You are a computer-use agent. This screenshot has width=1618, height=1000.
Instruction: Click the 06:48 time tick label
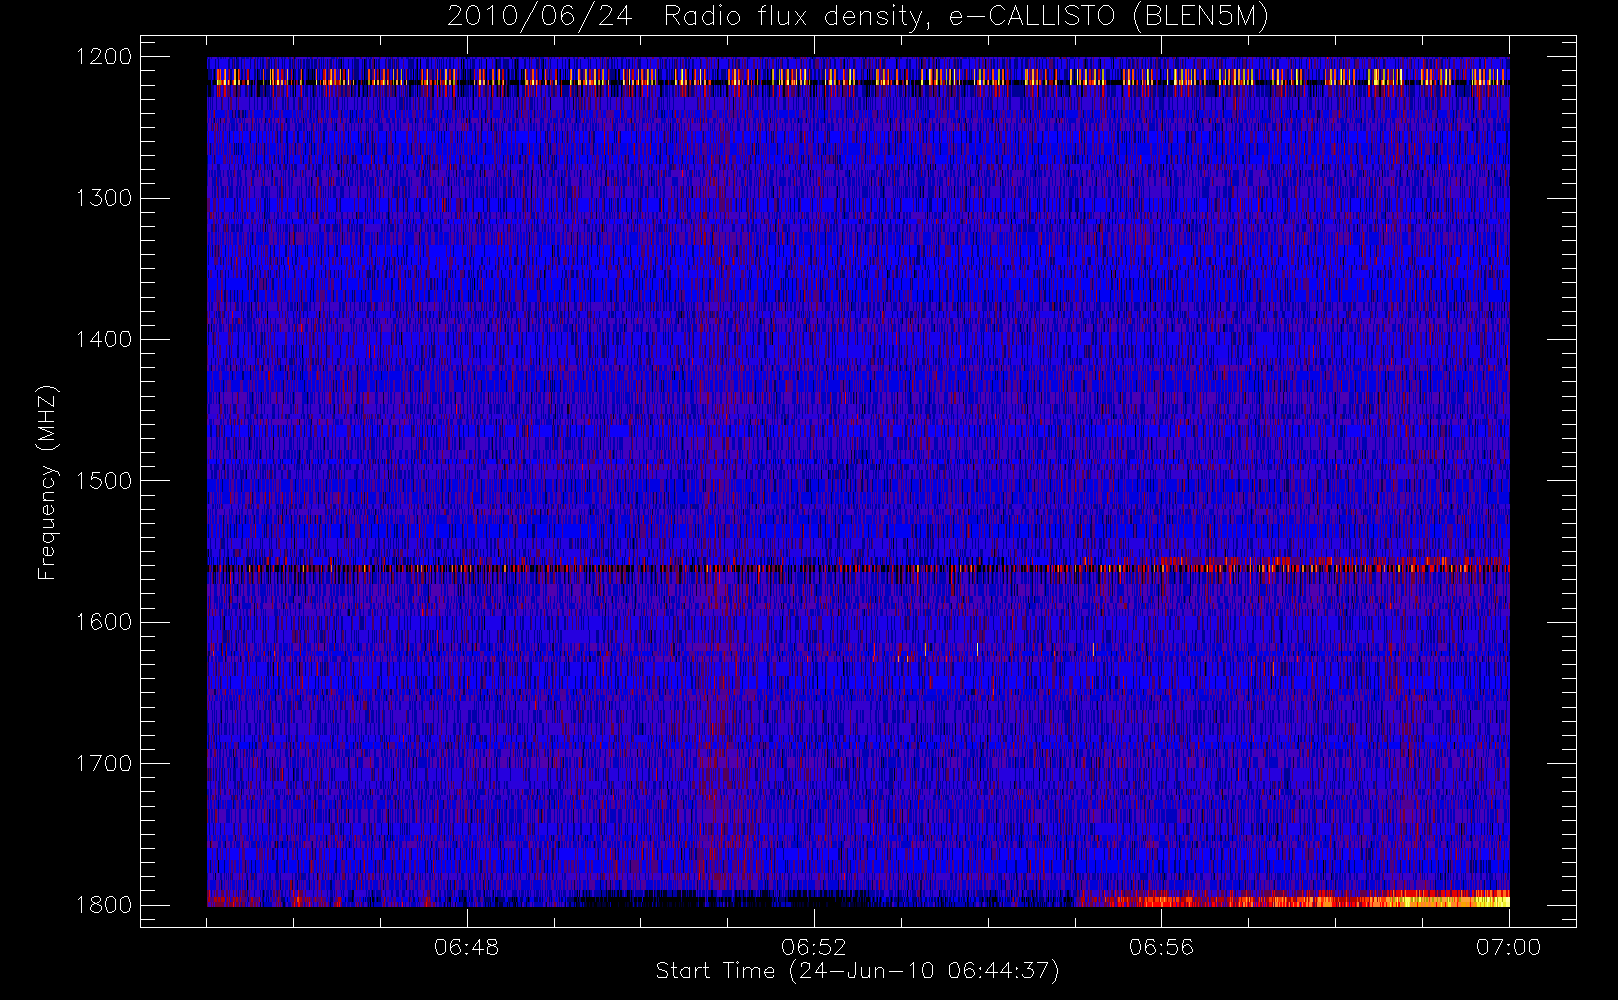coord(467,947)
